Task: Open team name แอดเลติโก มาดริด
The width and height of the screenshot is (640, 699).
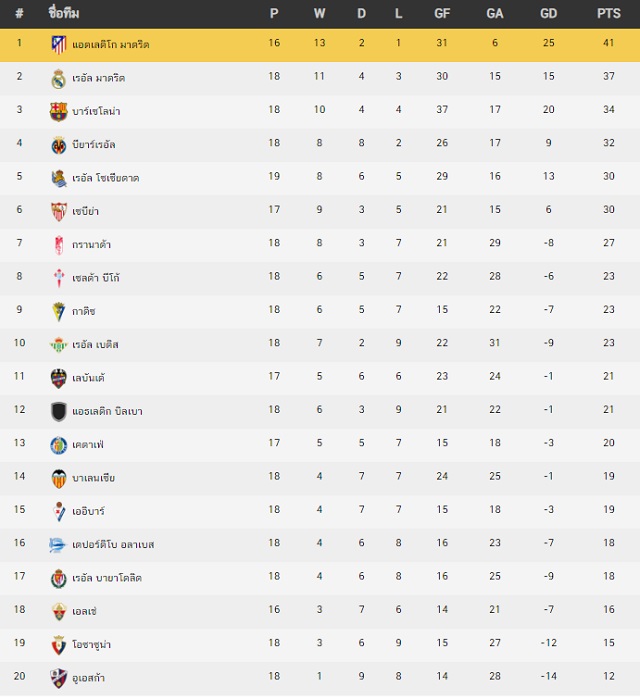Action: 111,45
